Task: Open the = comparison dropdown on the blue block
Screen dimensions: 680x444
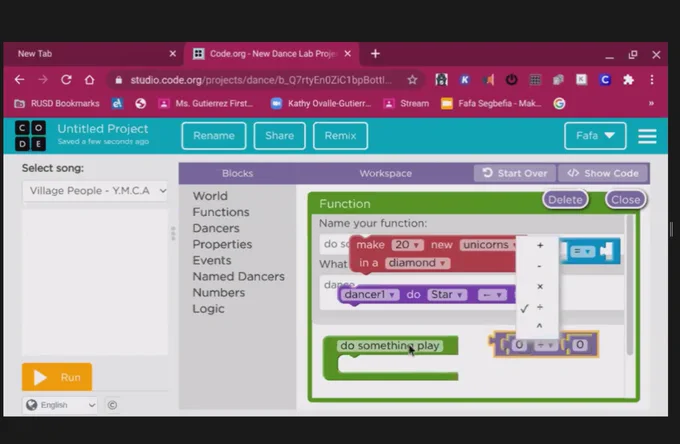Action: [582, 251]
